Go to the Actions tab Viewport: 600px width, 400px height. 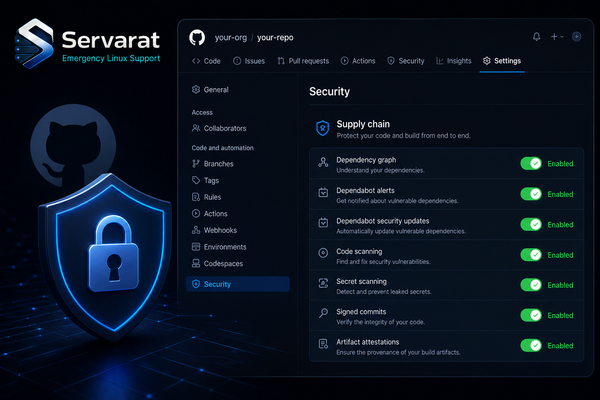point(358,61)
